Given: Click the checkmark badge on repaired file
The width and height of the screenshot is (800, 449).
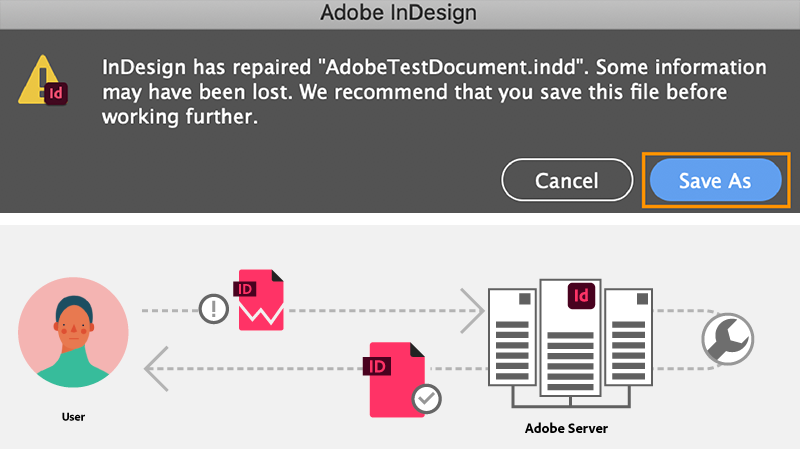Looking at the screenshot, I should pyautogui.click(x=427, y=399).
